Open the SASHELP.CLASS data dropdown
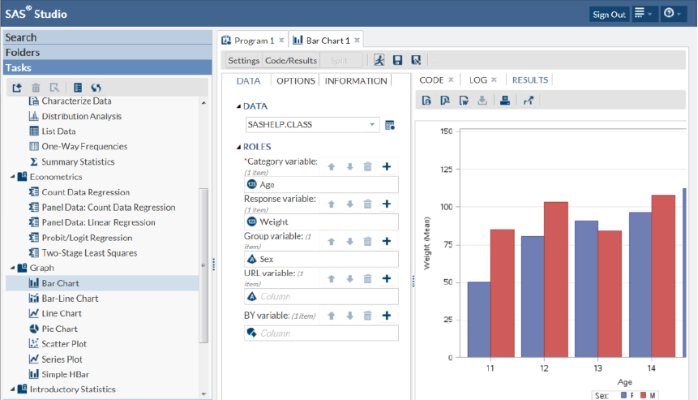The height and width of the screenshot is (400, 698). (x=372, y=125)
